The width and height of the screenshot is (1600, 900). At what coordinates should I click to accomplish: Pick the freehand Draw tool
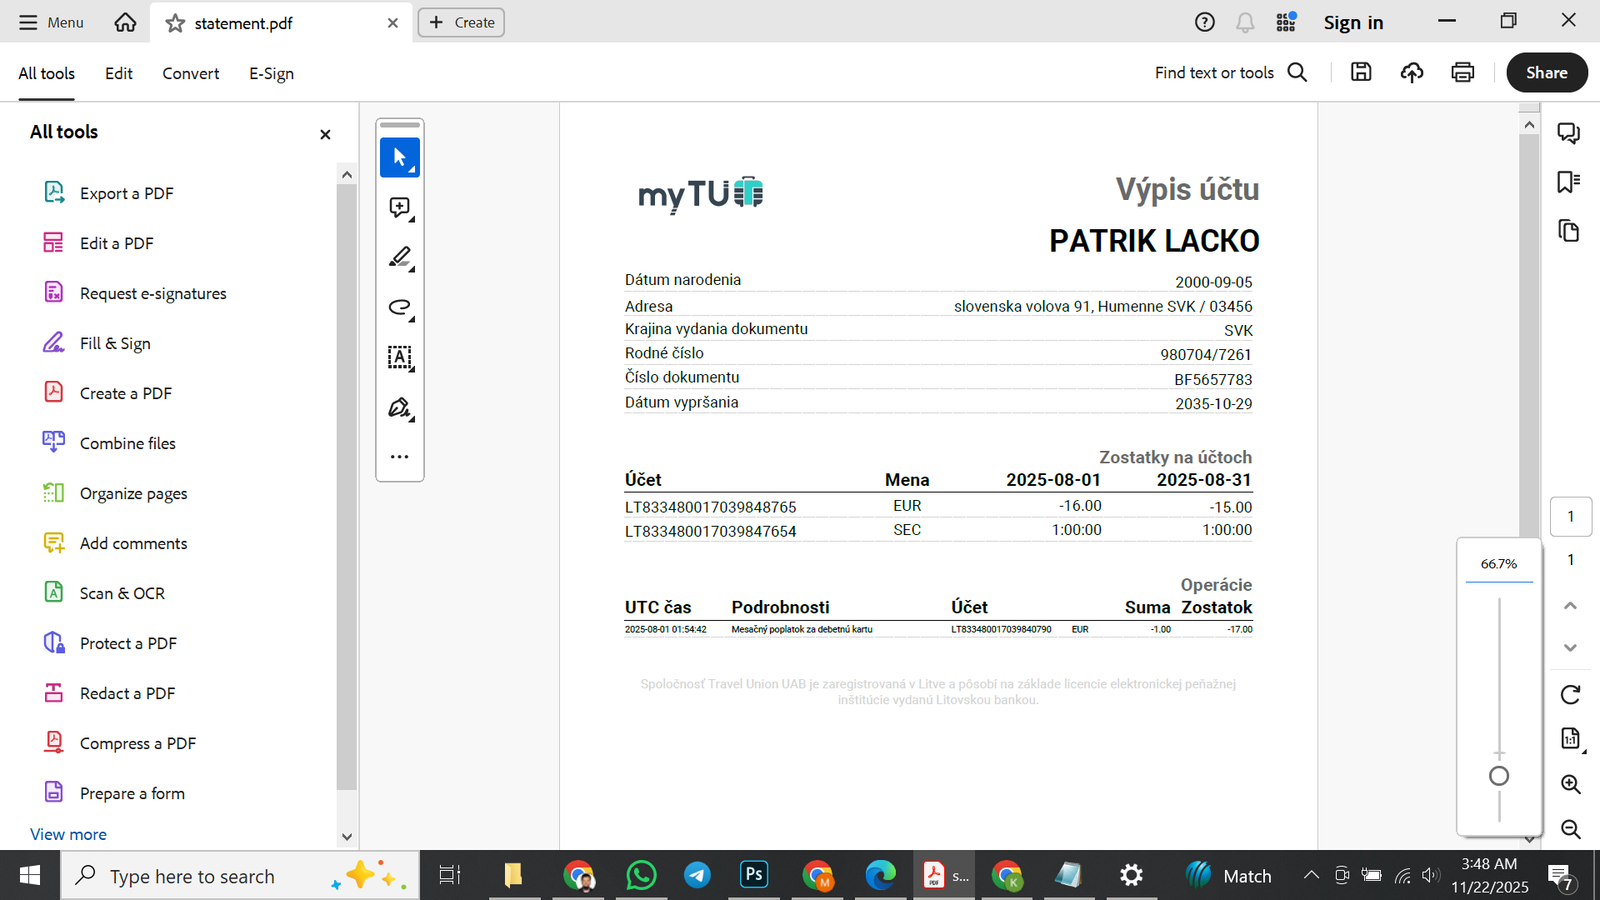399,308
